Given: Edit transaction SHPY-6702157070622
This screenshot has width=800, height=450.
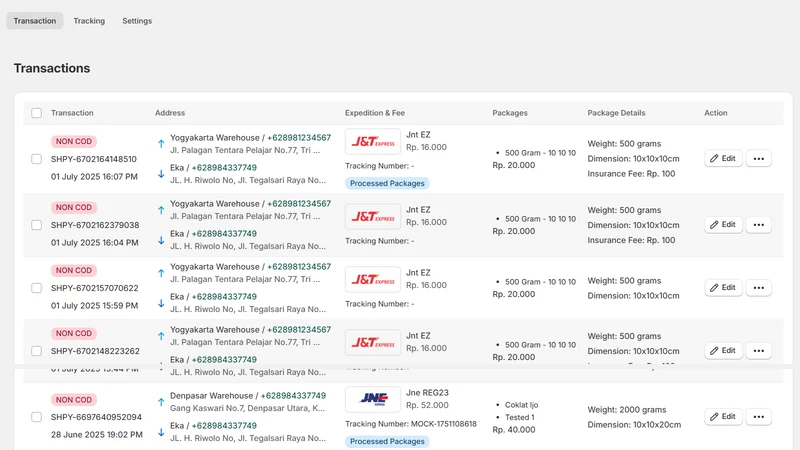Looking at the screenshot, I should coord(723,288).
